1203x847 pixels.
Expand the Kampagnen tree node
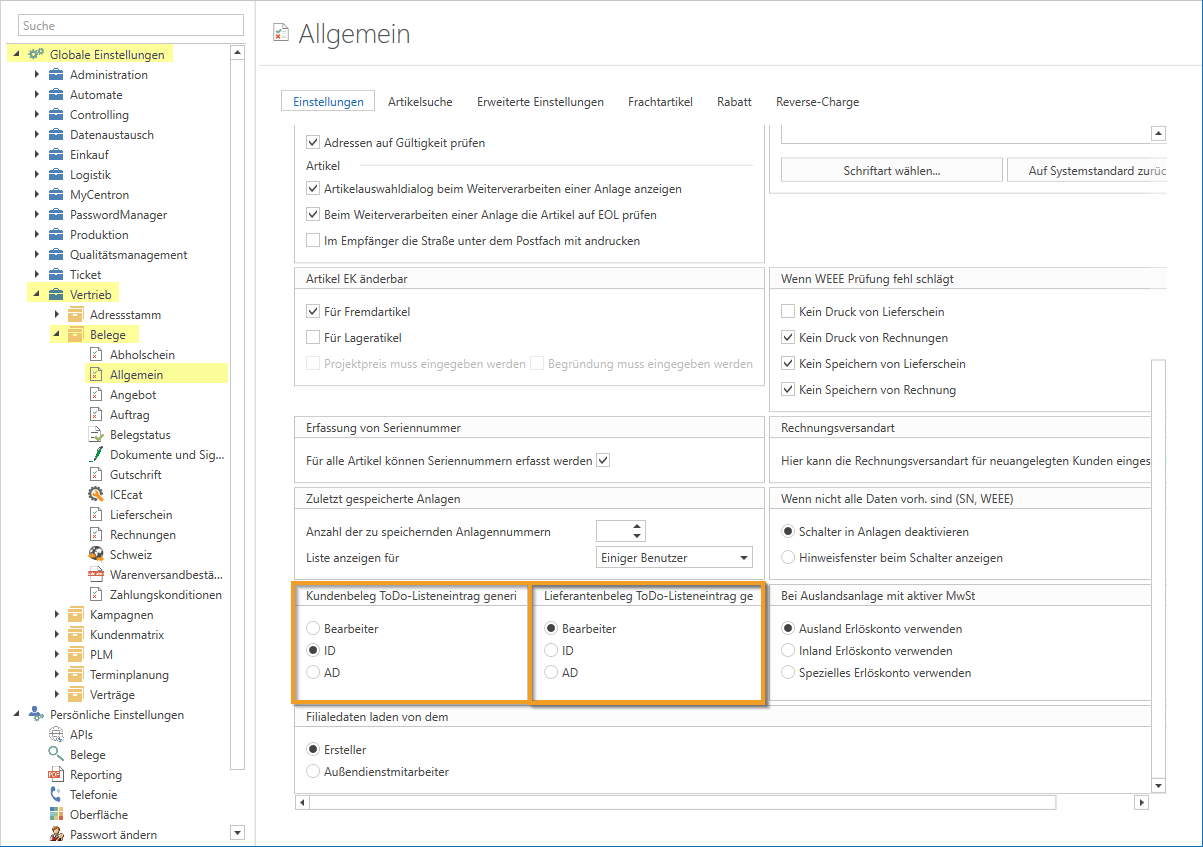pos(57,614)
